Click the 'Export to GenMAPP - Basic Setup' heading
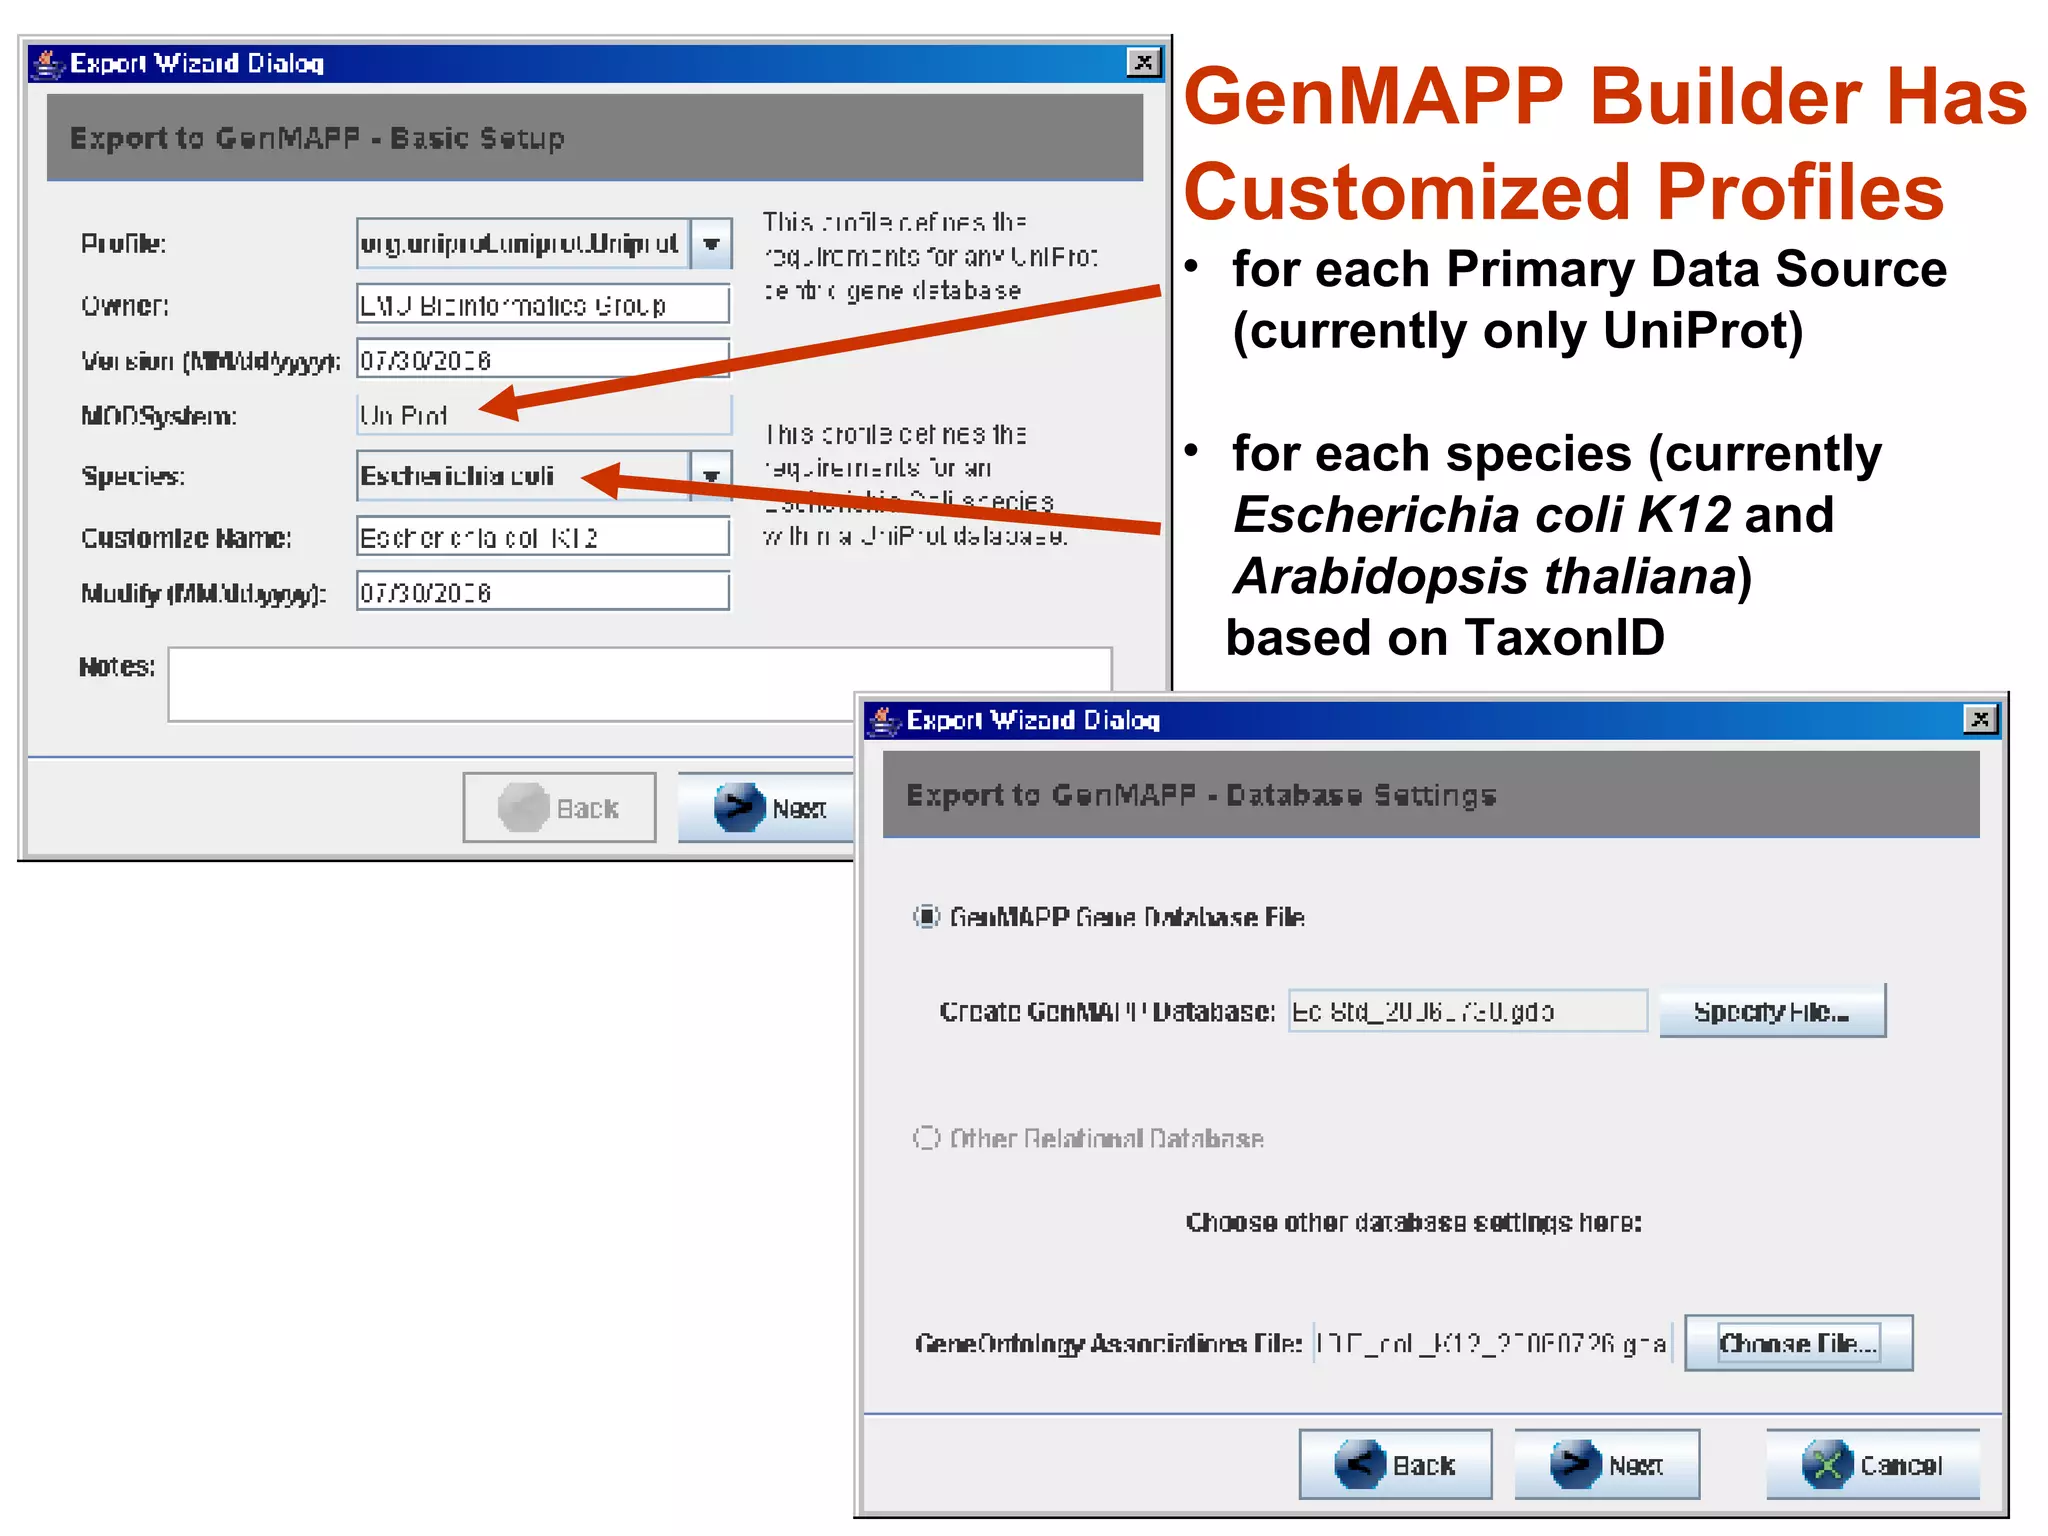Screen dimensions: 2048x1536 (x=317, y=137)
